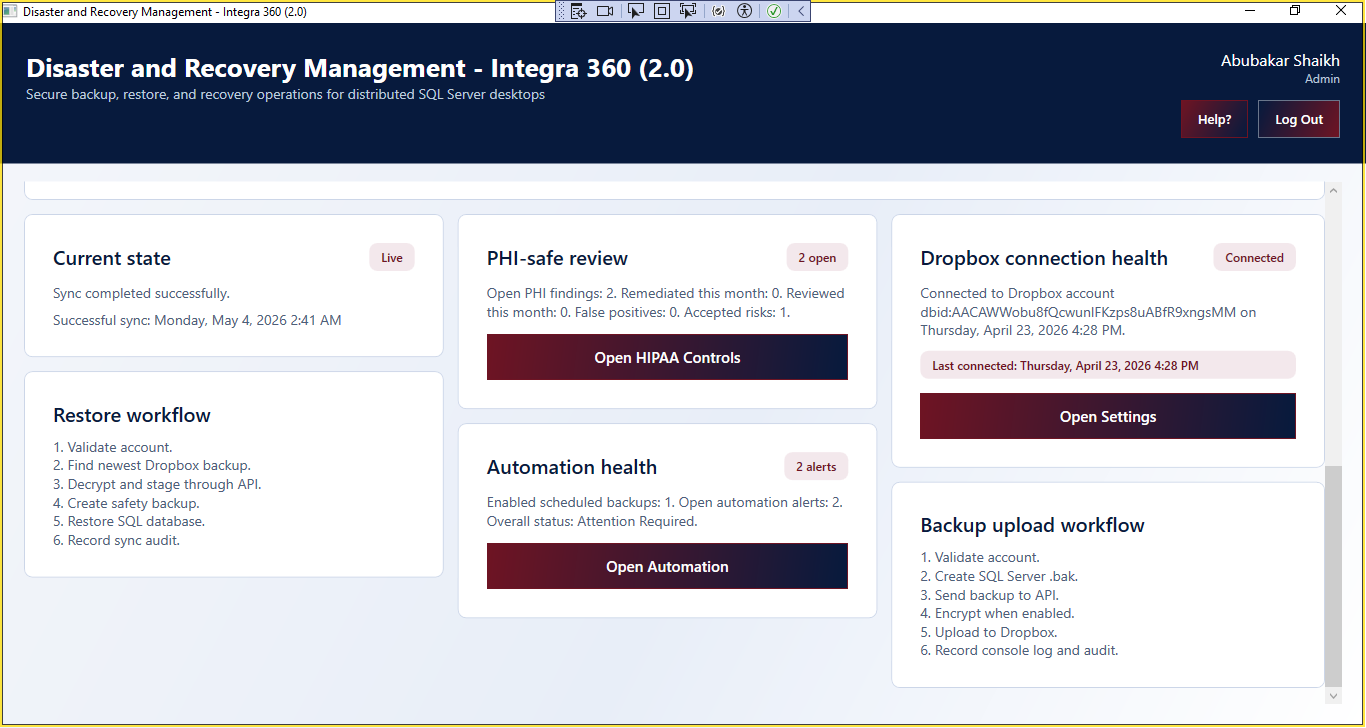The height and width of the screenshot is (728, 1366).
Task: Click the Connected status badge
Action: tap(1254, 258)
